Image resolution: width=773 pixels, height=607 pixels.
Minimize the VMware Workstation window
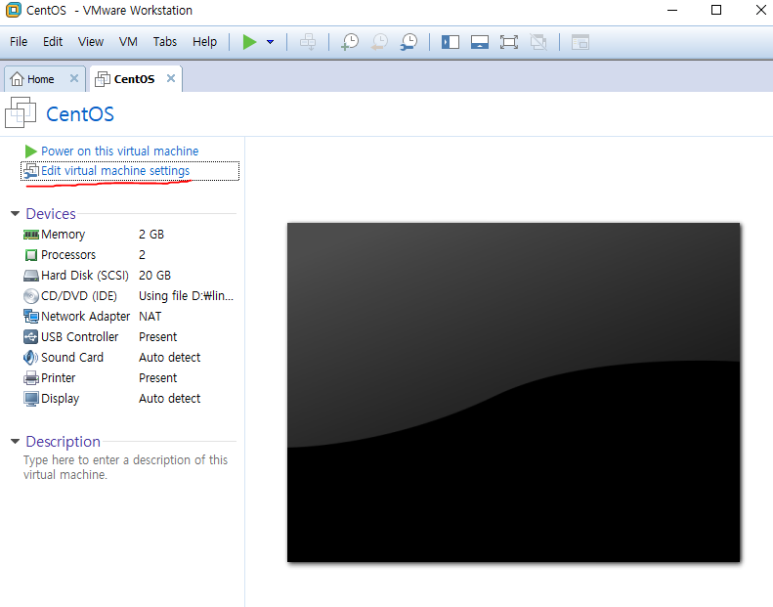[x=672, y=10]
